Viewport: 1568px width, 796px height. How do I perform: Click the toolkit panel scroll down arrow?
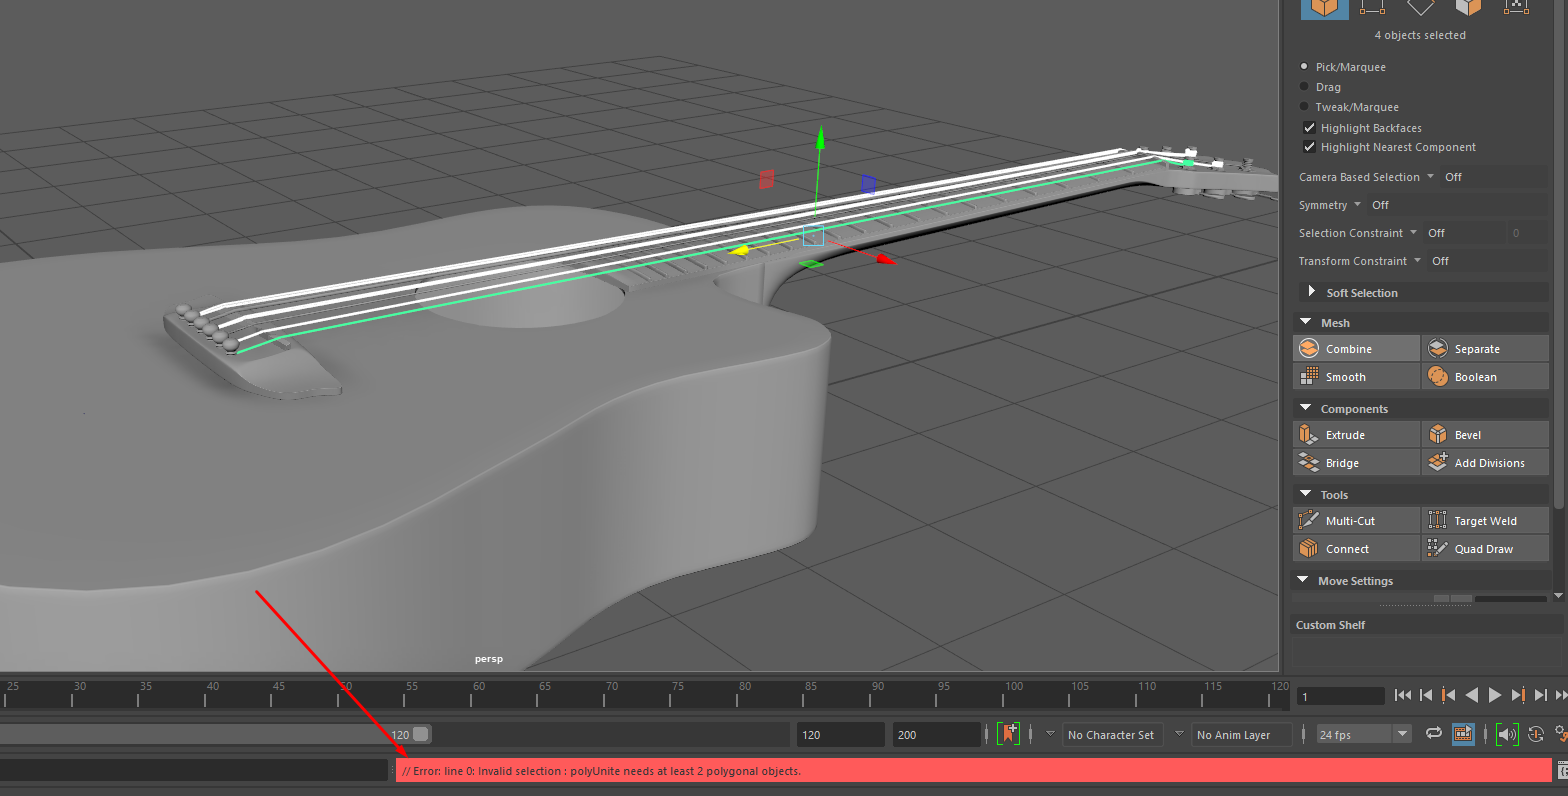pyautogui.click(x=1559, y=596)
